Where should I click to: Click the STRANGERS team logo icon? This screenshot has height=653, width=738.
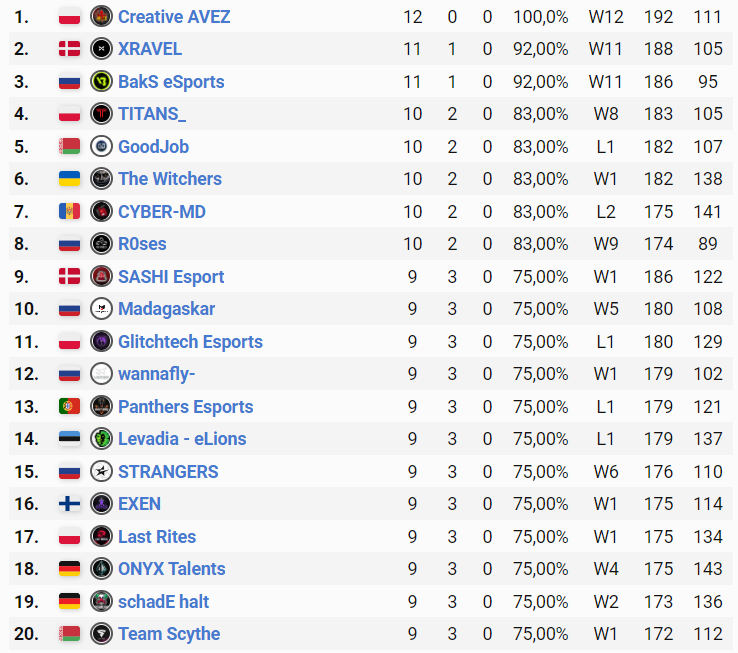[101, 472]
